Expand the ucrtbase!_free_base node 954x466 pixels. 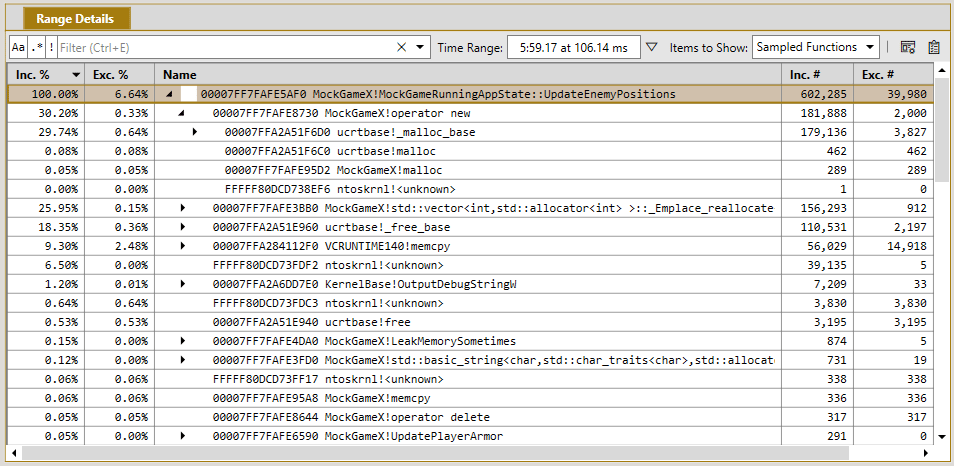183,227
